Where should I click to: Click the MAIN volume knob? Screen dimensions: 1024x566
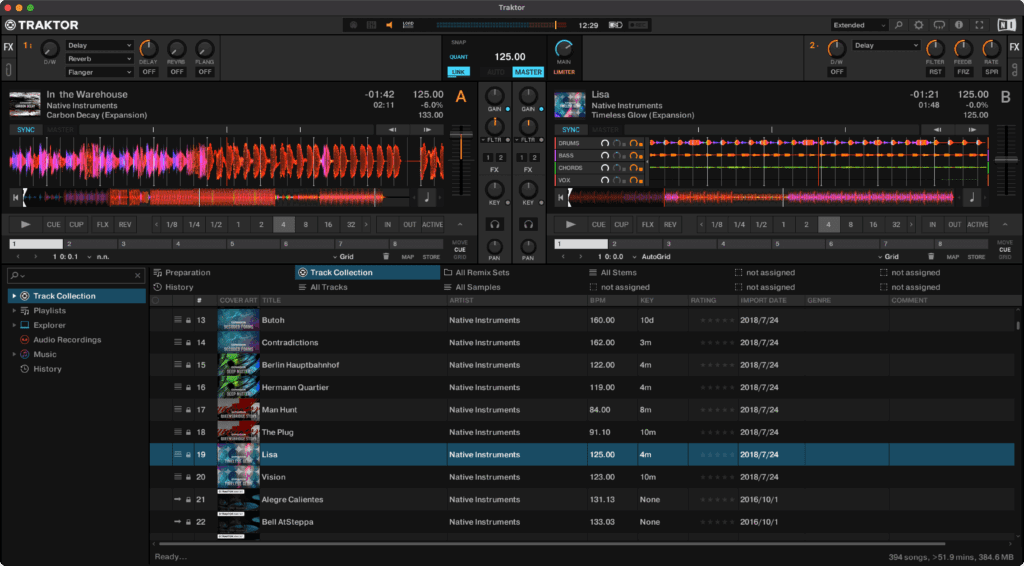(x=564, y=48)
